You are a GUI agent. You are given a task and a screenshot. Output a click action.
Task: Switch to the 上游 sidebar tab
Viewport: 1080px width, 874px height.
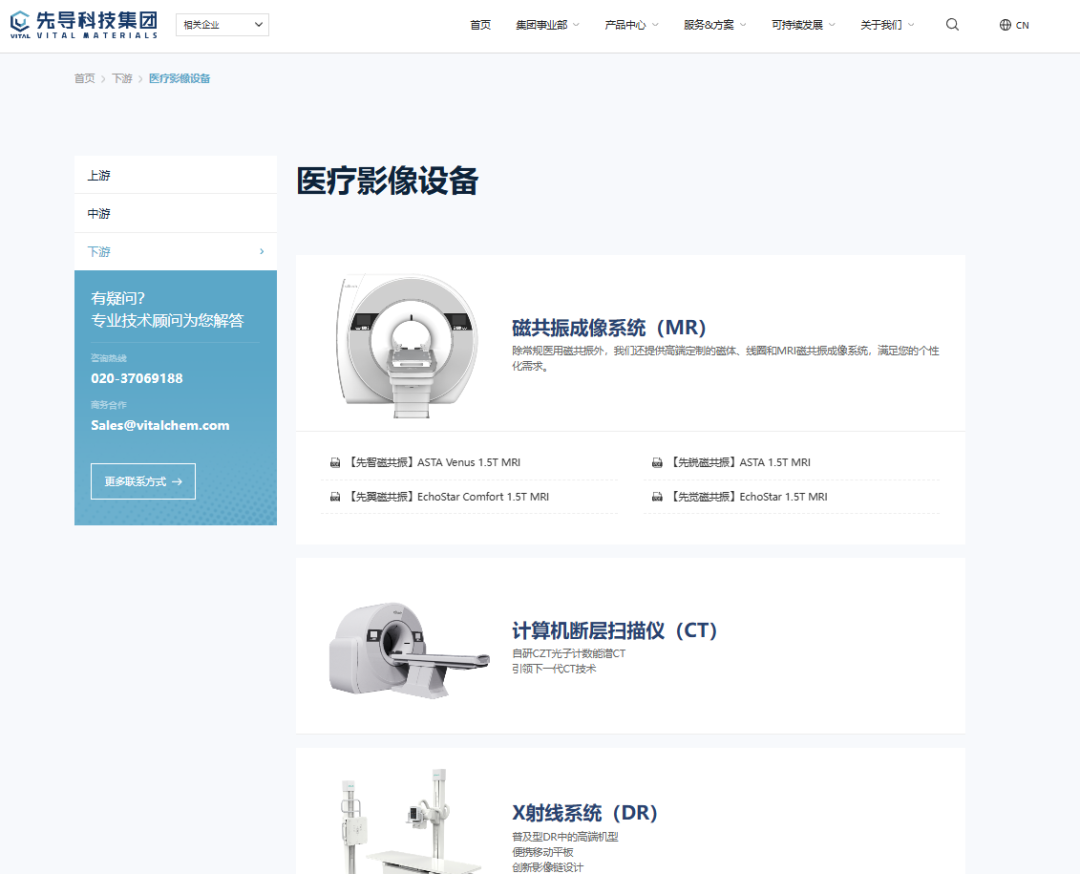(97, 175)
